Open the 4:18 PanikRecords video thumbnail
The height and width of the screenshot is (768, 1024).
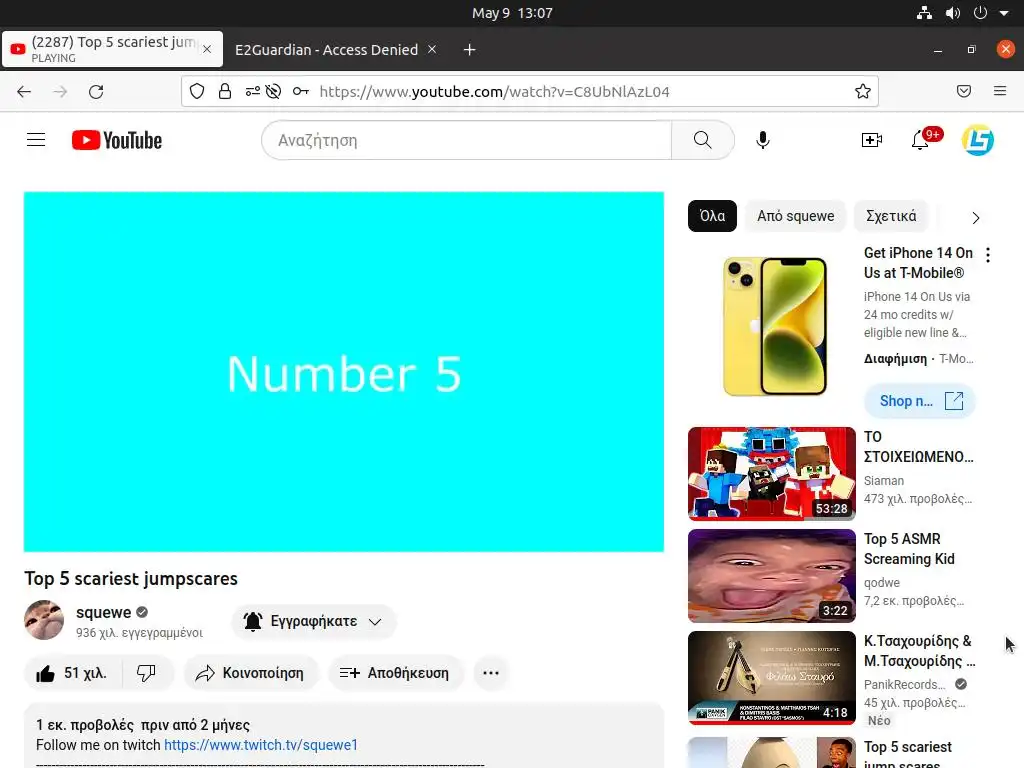[x=772, y=677]
